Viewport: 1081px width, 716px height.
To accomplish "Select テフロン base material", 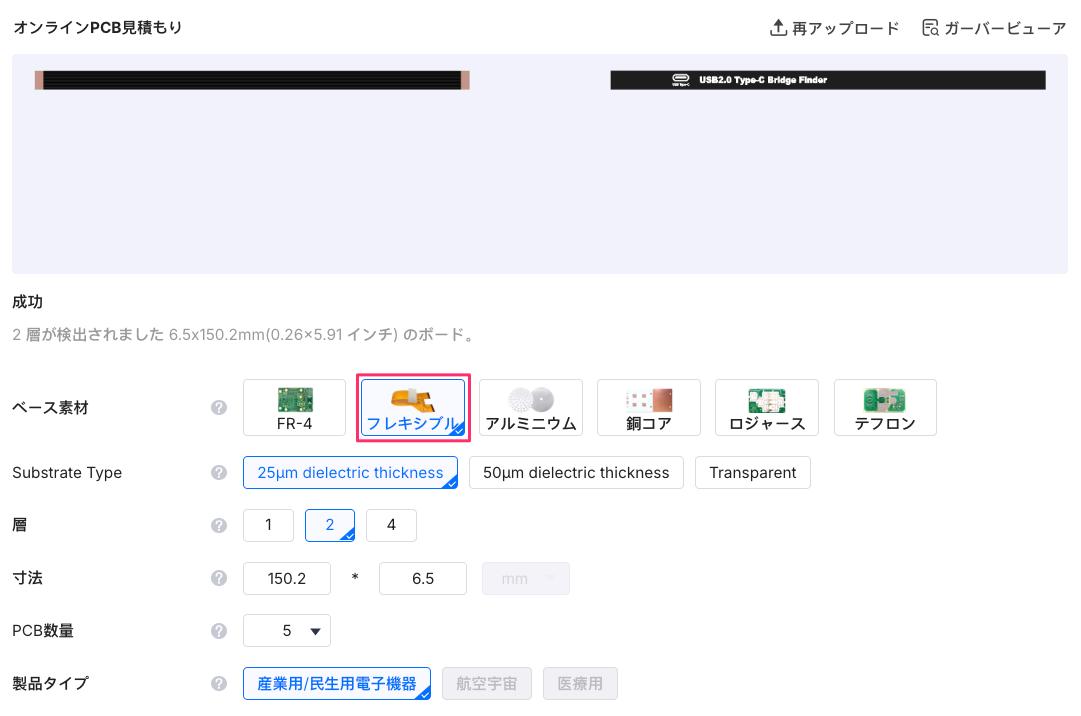I will [884, 408].
